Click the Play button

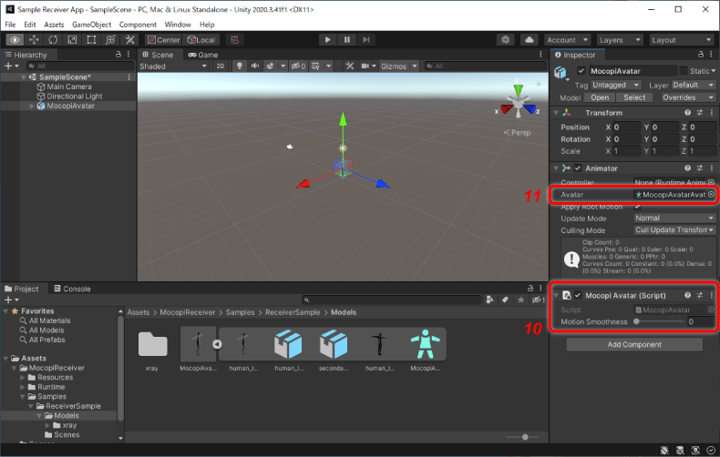click(x=327, y=40)
